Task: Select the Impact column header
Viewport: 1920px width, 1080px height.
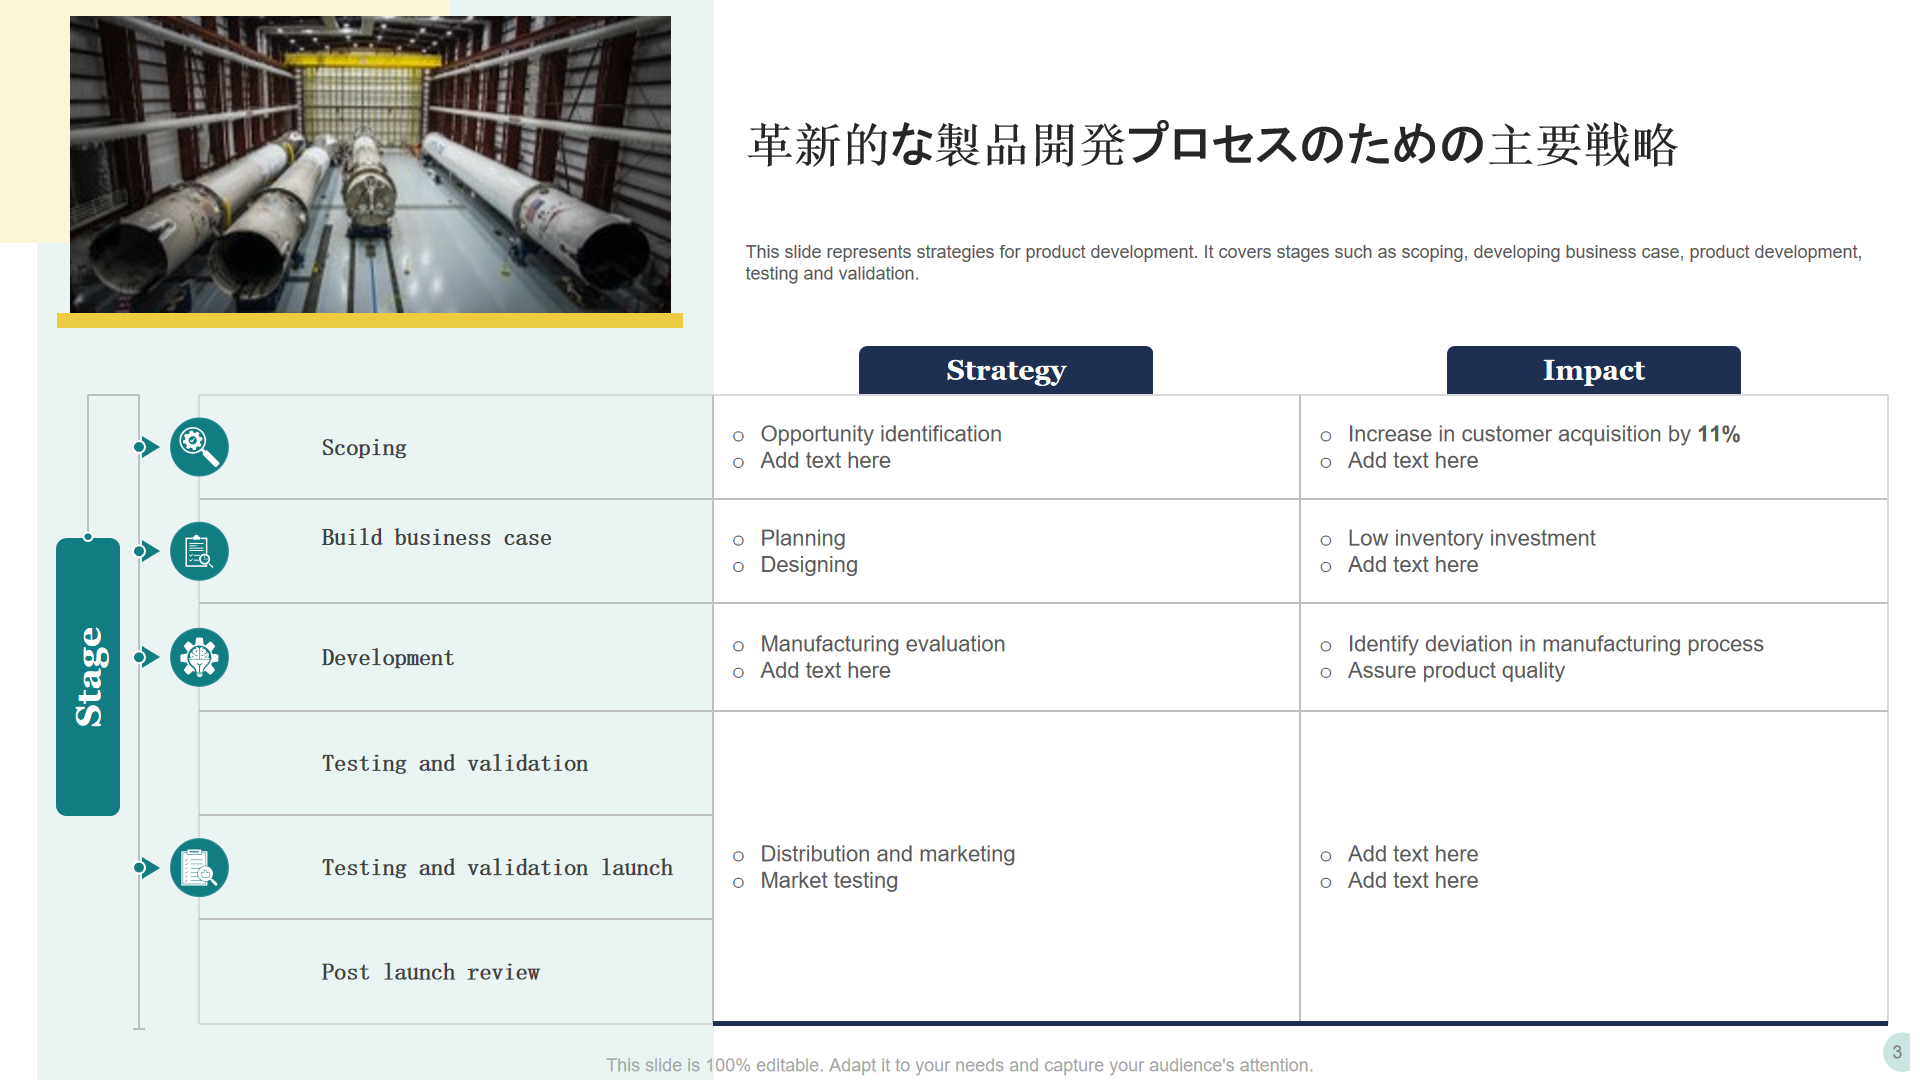Action: pos(1593,370)
